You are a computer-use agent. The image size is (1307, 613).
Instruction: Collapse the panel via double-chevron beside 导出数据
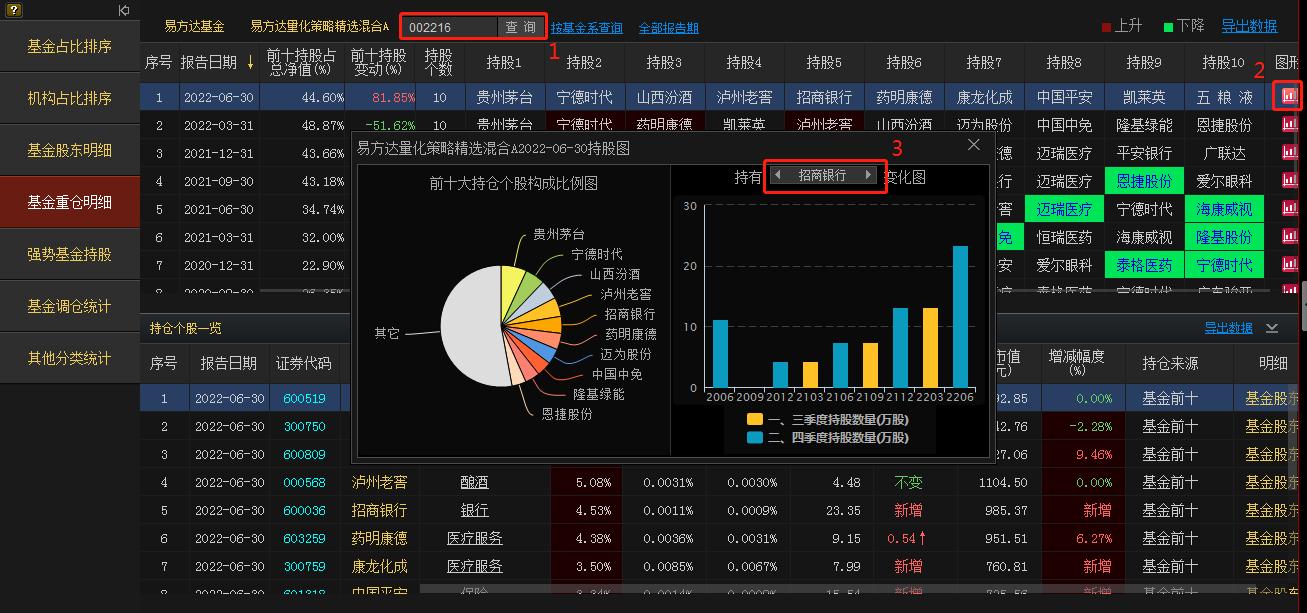coord(1271,328)
